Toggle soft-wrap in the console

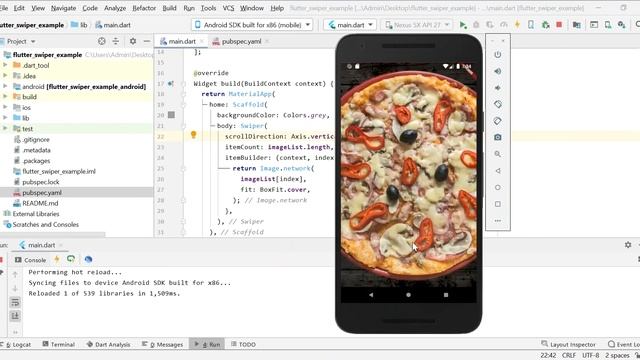pyautogui.click(x=15, y=302)
